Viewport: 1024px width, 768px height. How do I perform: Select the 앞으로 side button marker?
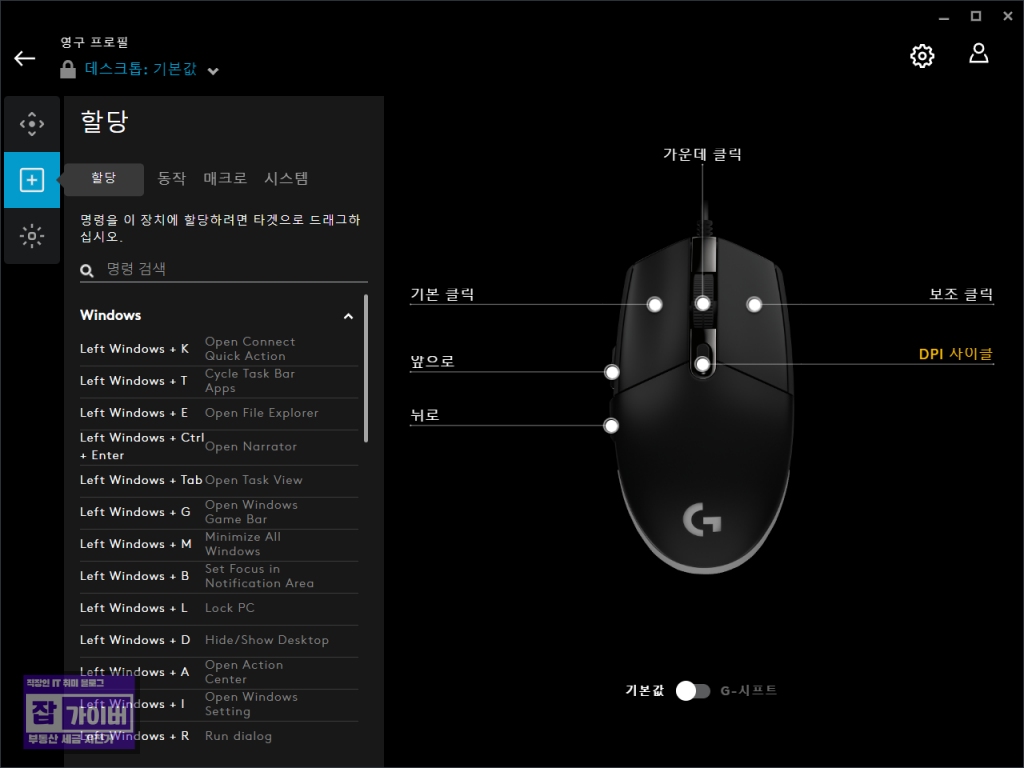612,372
